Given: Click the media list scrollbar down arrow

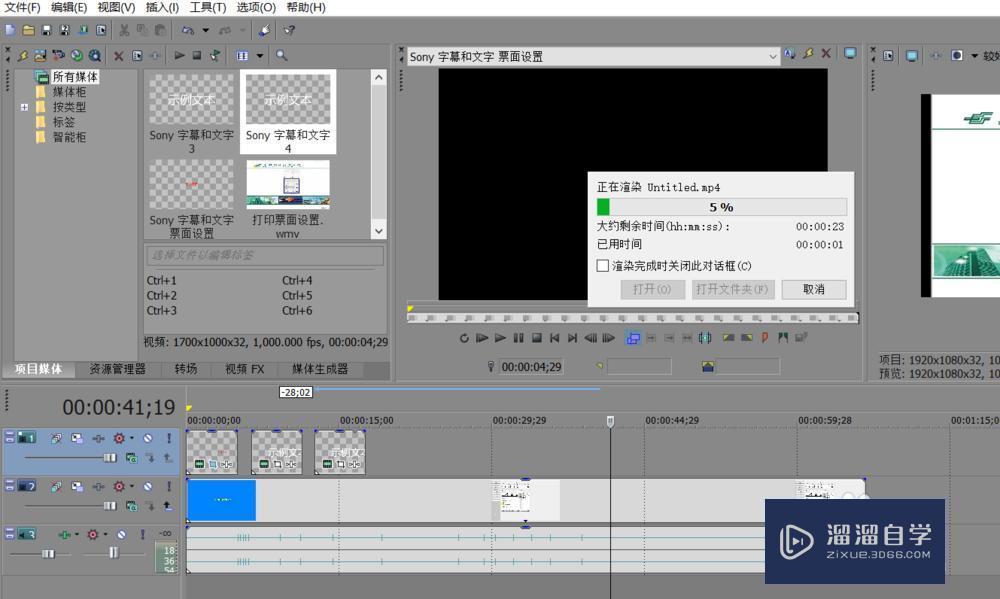Looking at the screenshot, I should point(379,231).
